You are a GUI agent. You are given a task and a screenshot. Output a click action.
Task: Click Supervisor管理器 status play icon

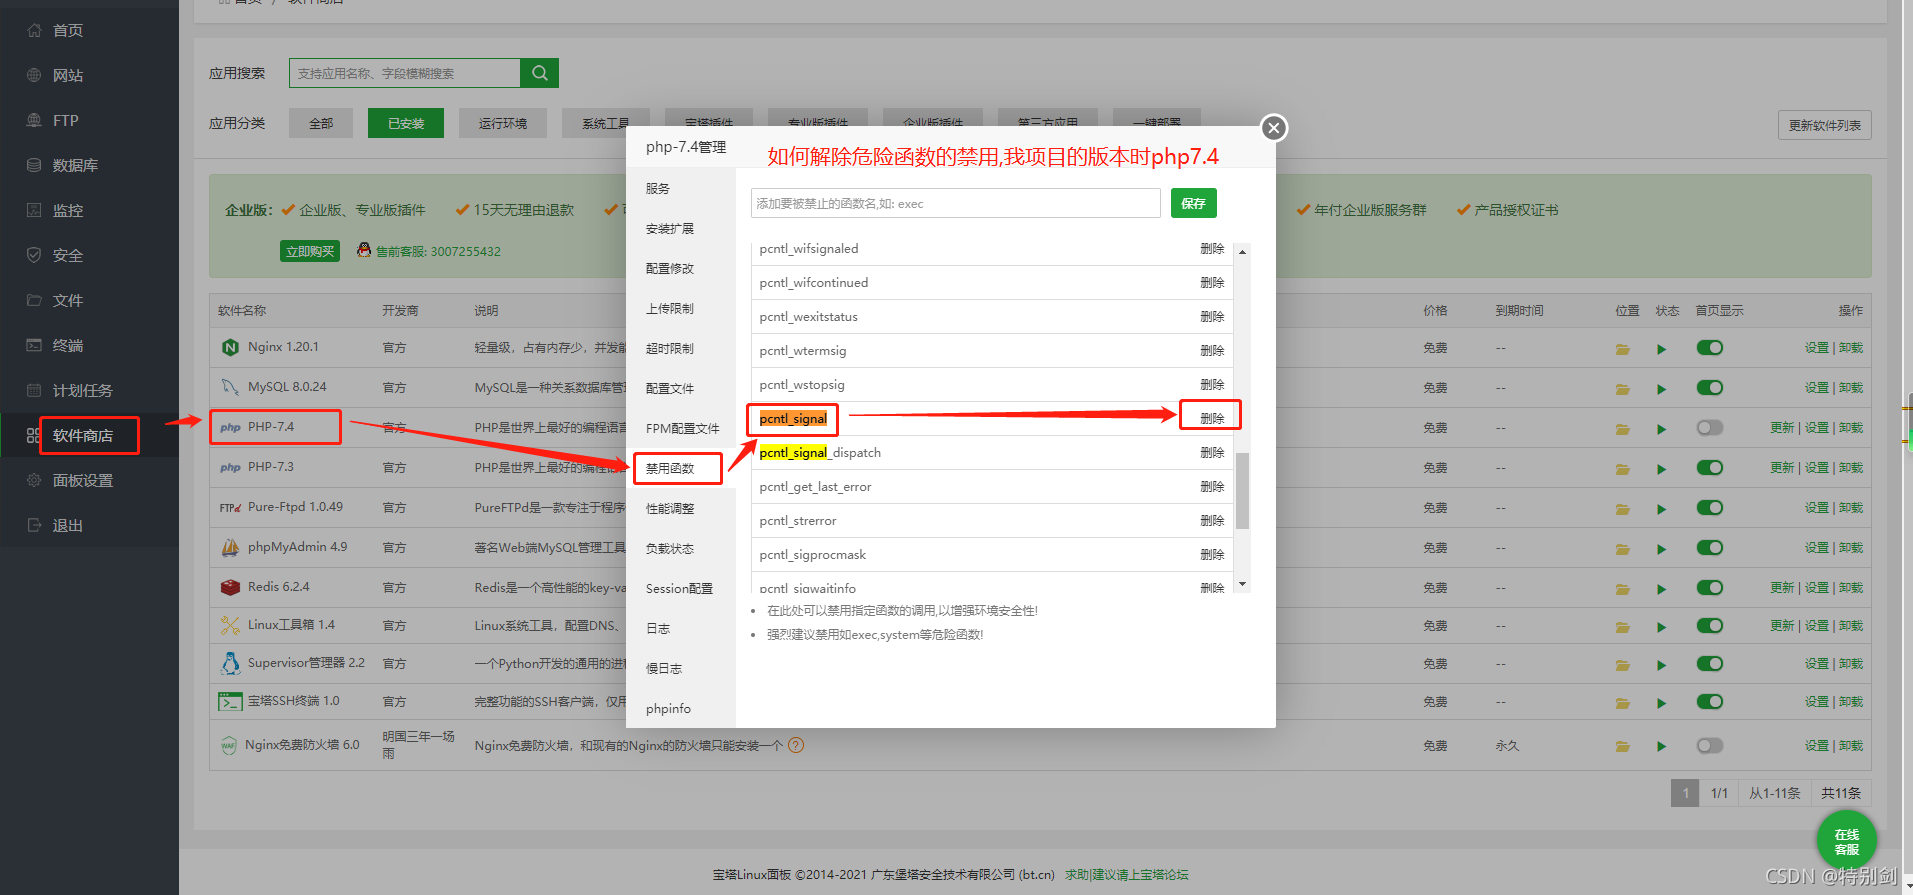pos(1661,665)
